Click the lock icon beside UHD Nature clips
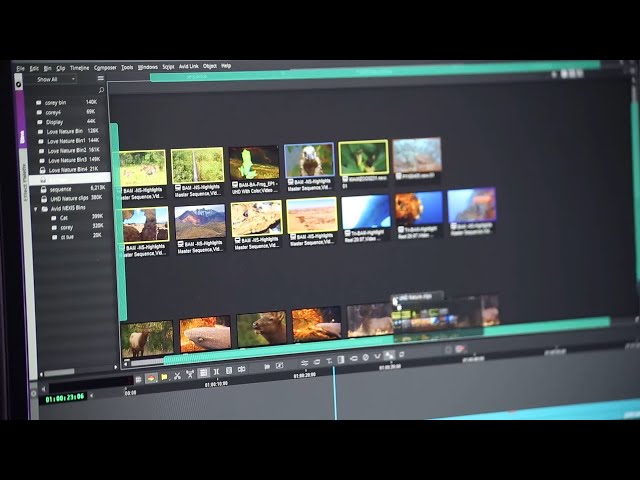 (44, 199)
